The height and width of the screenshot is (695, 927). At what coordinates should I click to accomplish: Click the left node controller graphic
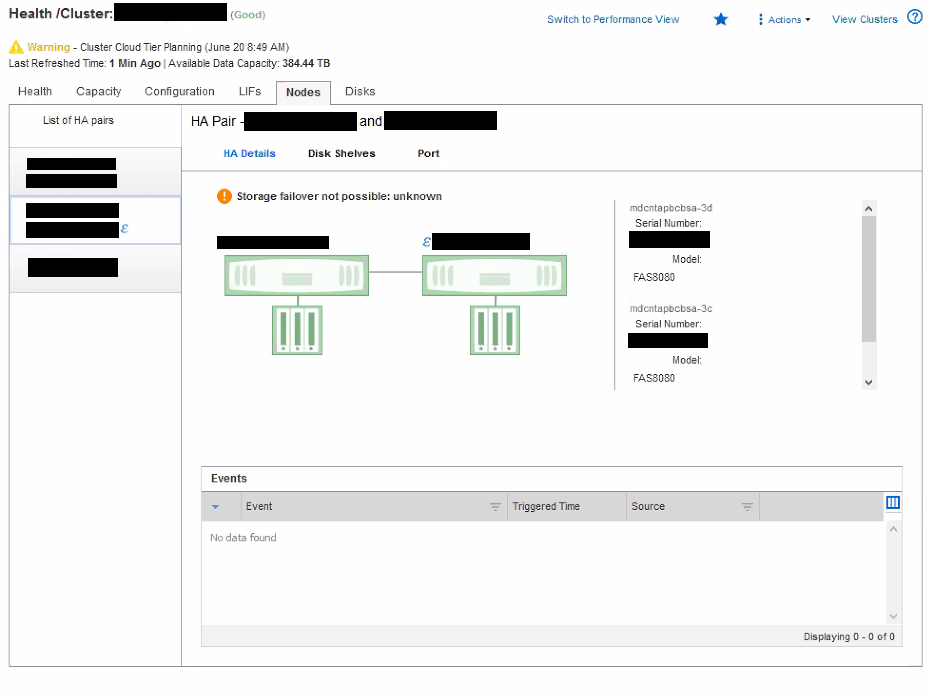pyautogui.click(x=296, y=275)
